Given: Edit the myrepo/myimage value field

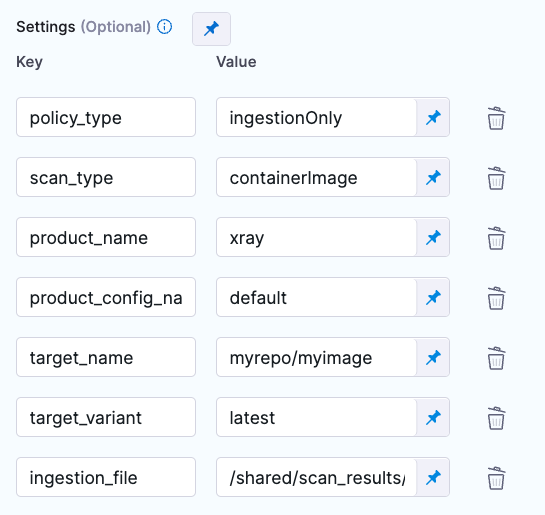Looking at the screenshot, I should coord(316,357).
